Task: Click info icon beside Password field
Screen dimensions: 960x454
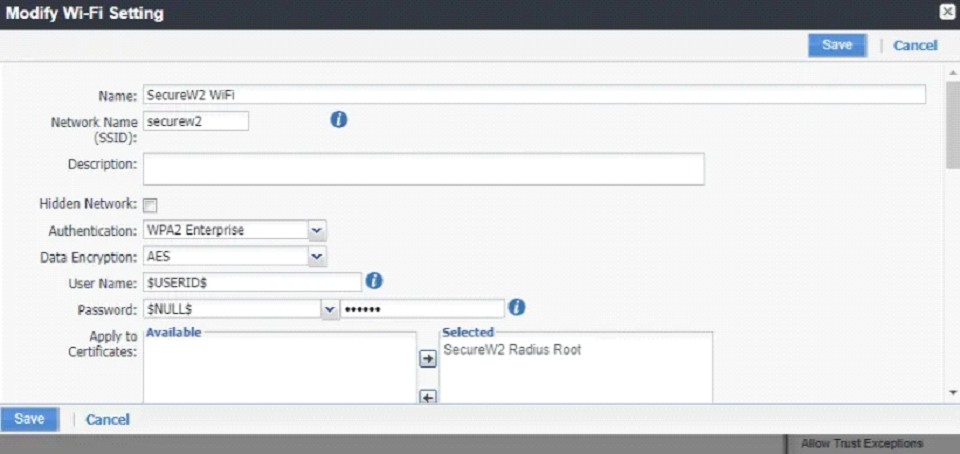Action: (517, 307)
